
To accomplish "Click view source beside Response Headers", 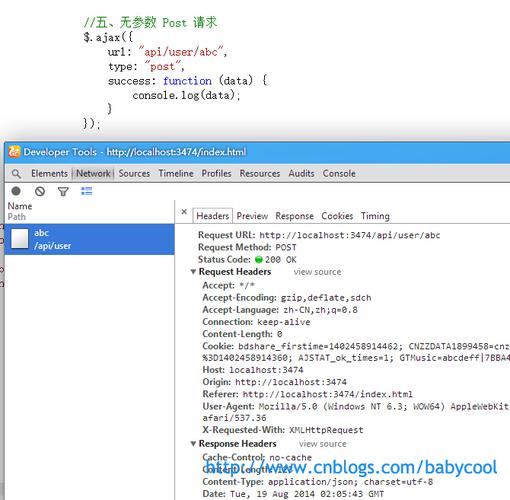I will coord(323,444).
